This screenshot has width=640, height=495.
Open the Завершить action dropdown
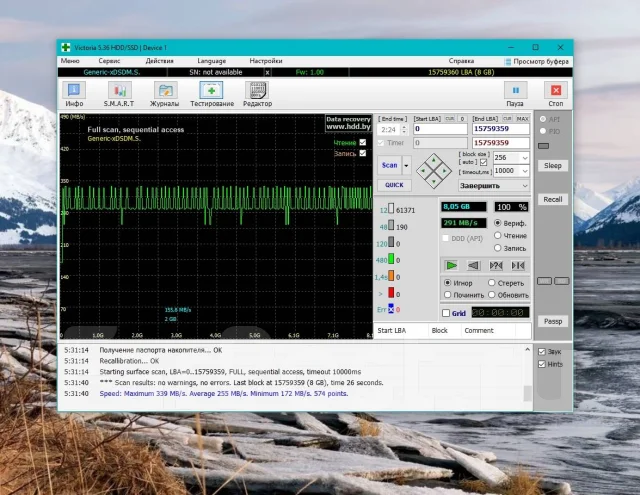pyautogui.click(x=494, y=186)
